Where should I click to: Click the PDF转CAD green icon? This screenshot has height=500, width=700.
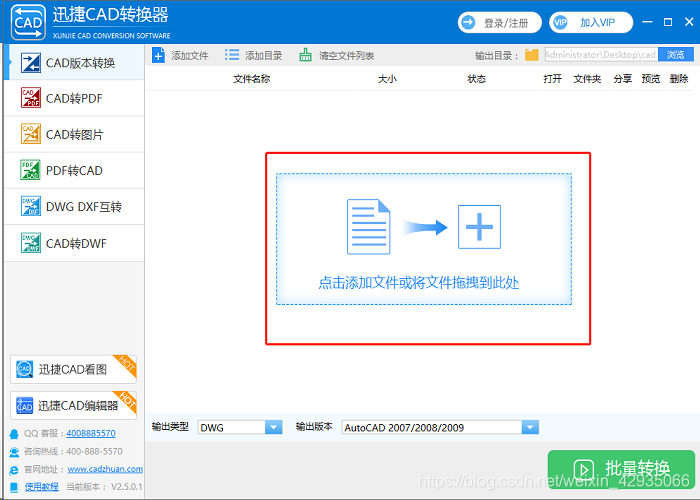click(31, 170)
